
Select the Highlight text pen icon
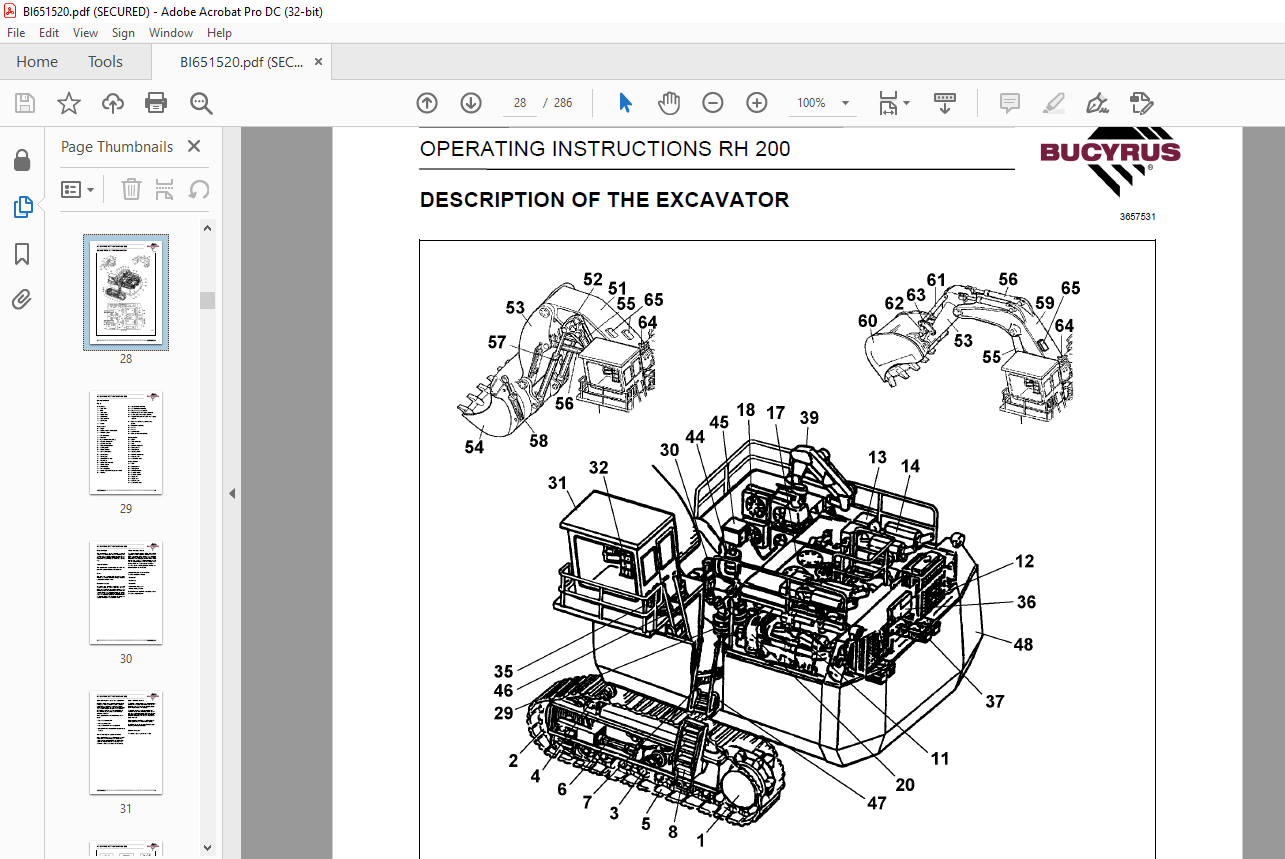coord(1053,103)
